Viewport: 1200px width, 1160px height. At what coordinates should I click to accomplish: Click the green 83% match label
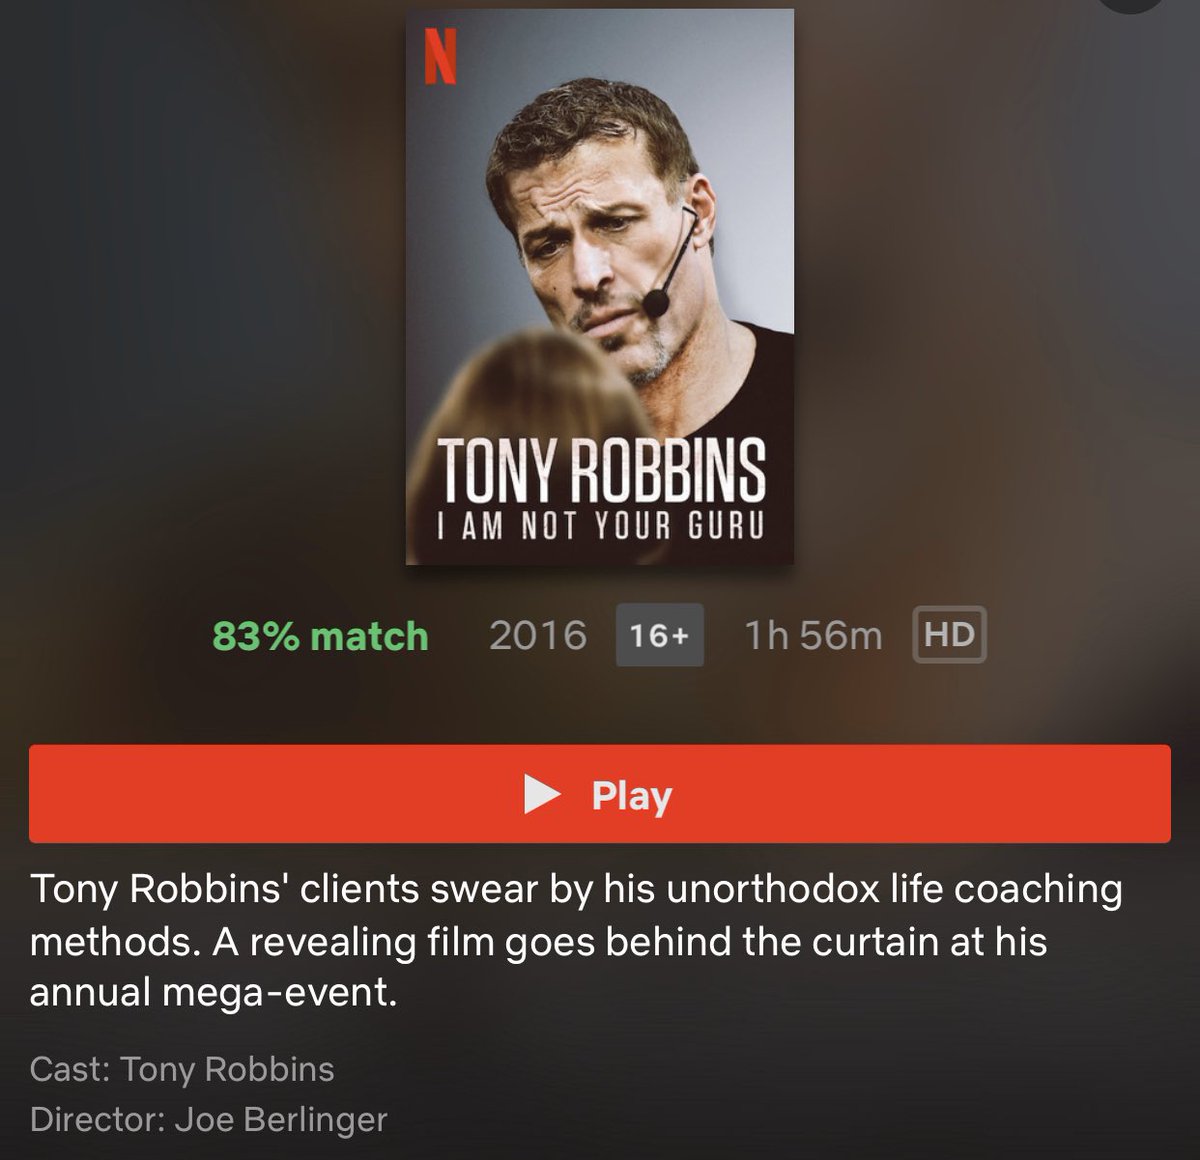click(320, 636)
